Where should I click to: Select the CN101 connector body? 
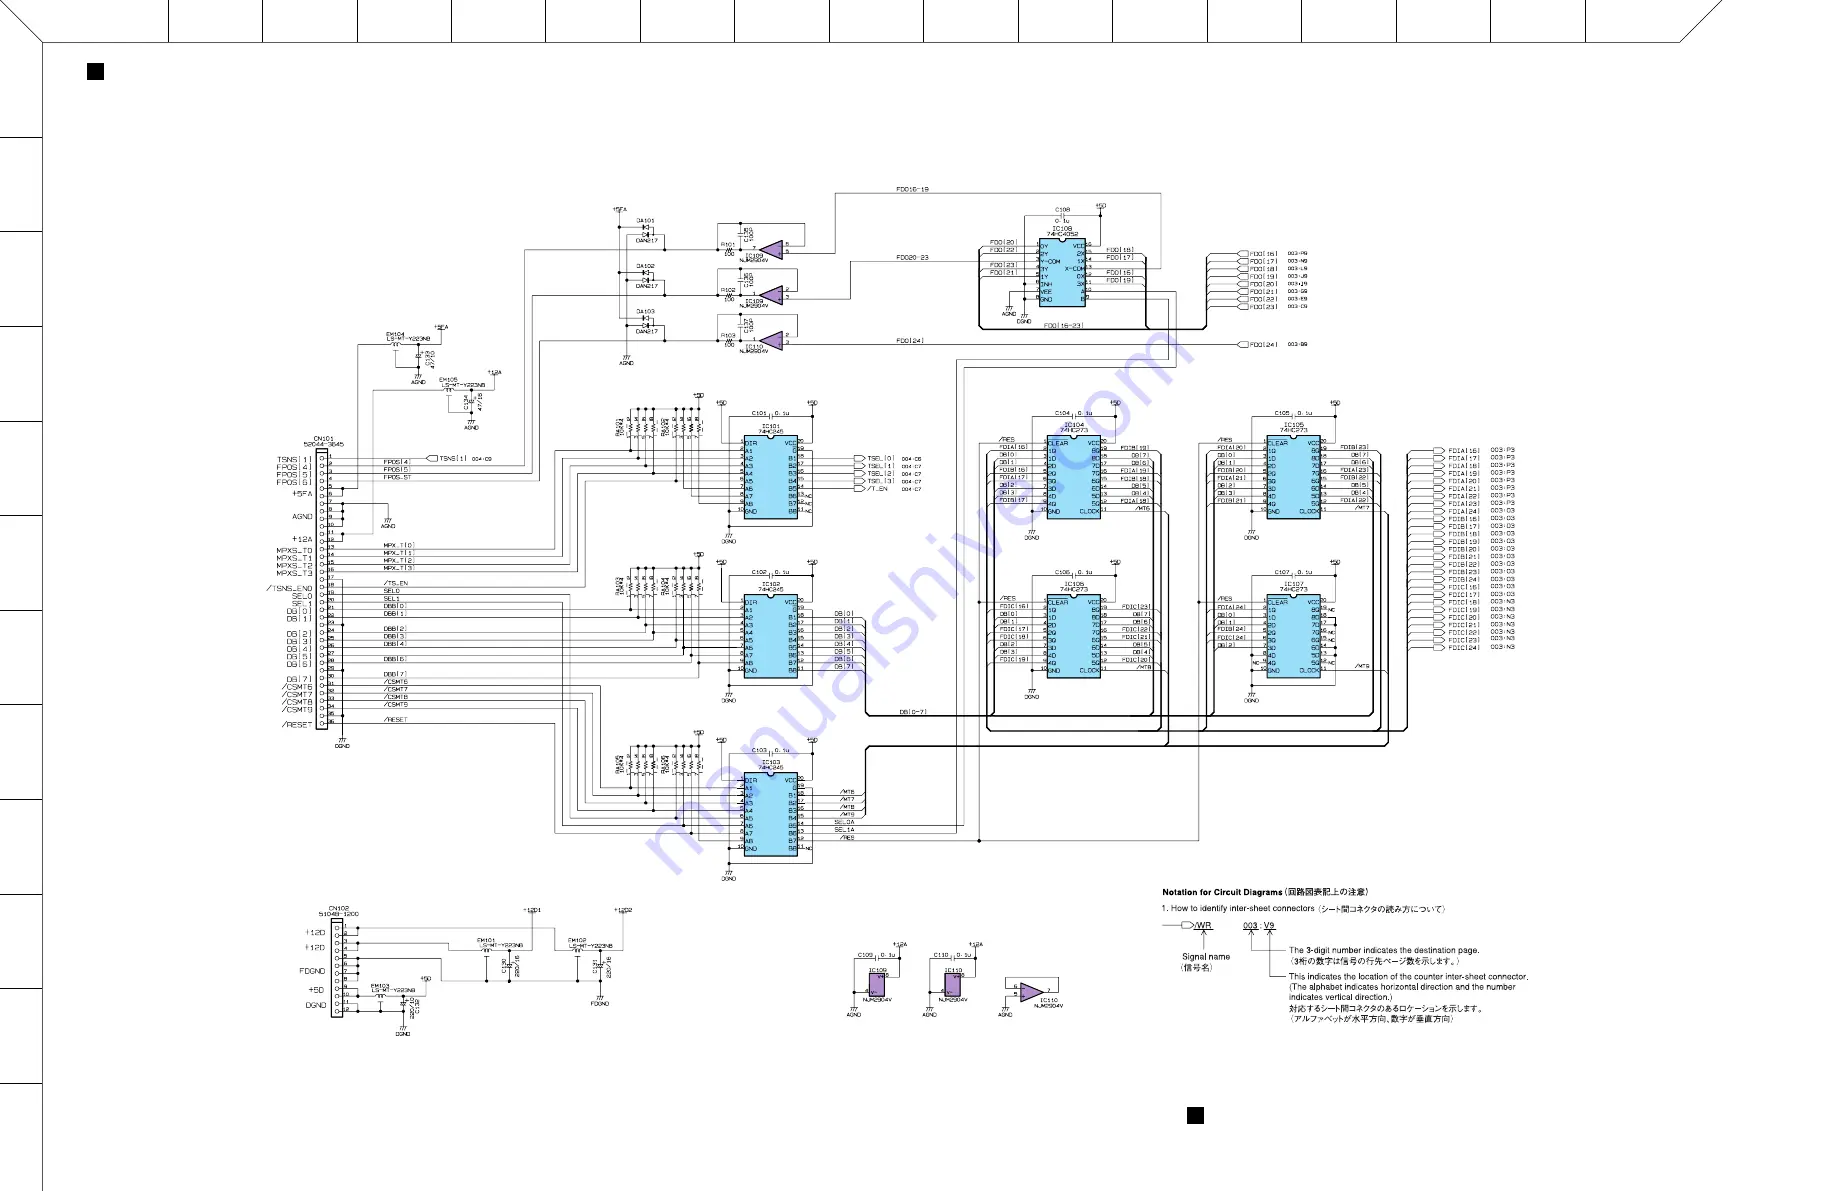321,589
